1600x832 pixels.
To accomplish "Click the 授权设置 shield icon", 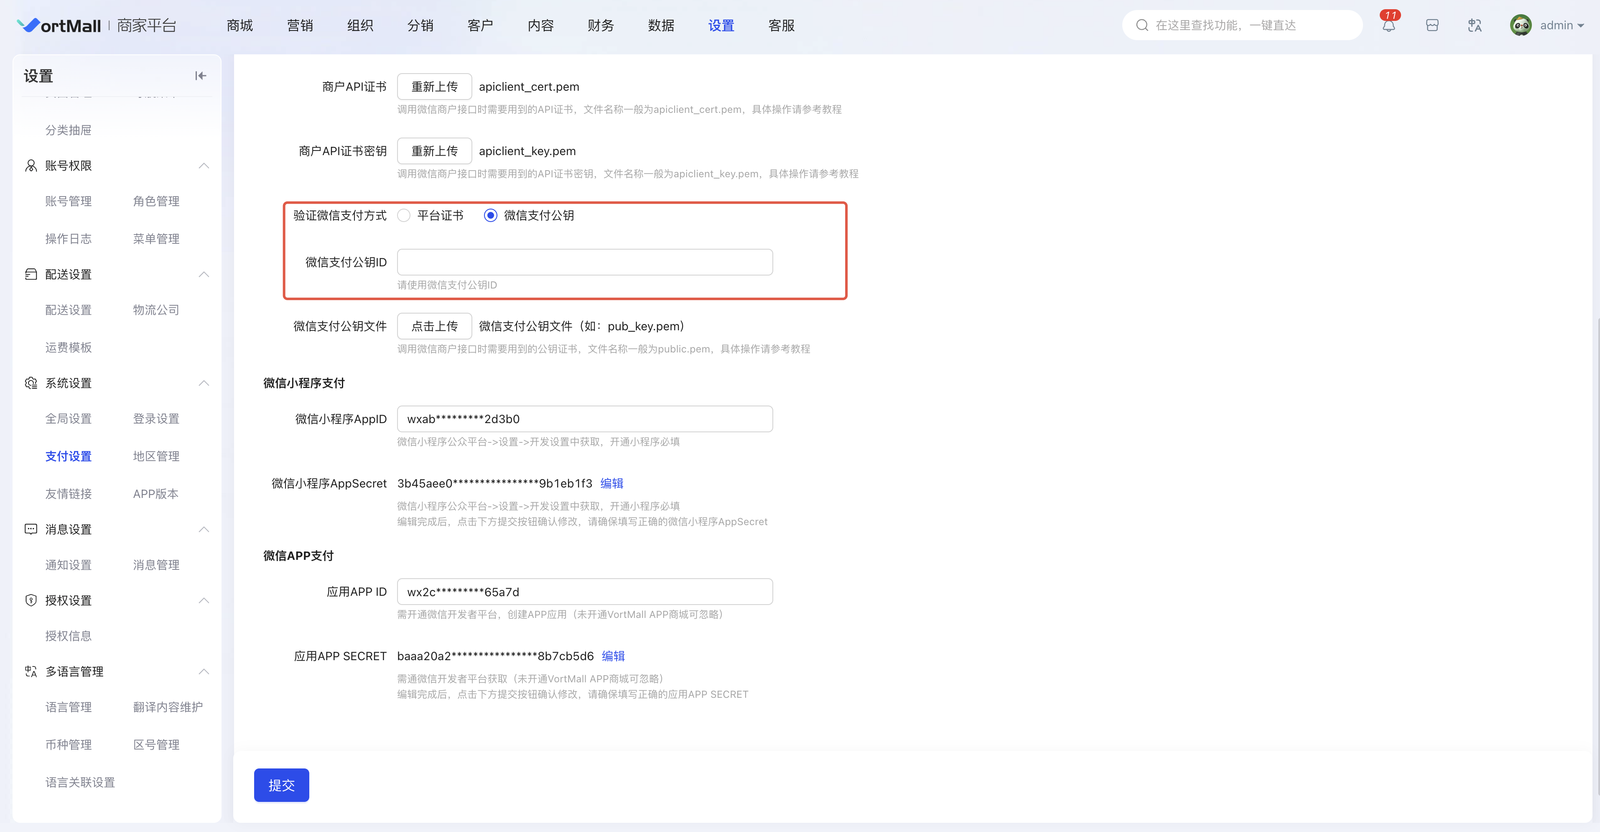I will coord(31,601).
